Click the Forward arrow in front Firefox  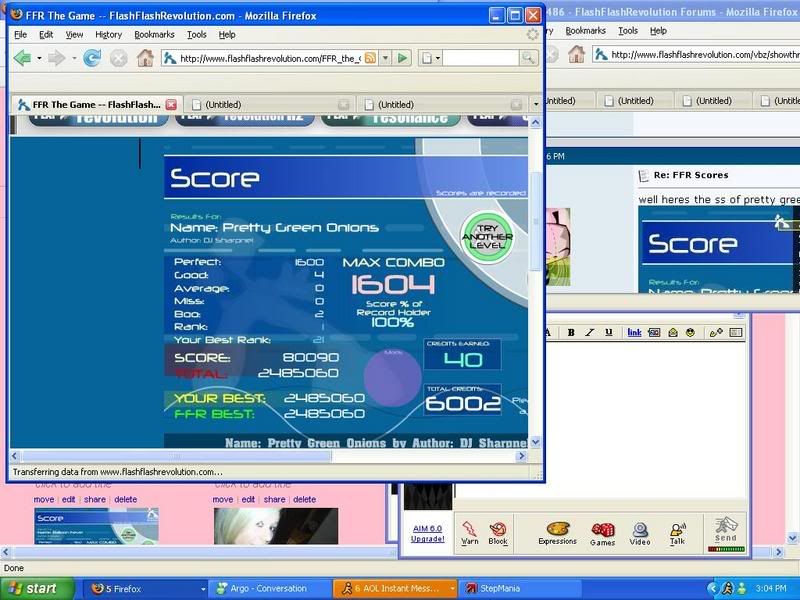click(56, 58)
